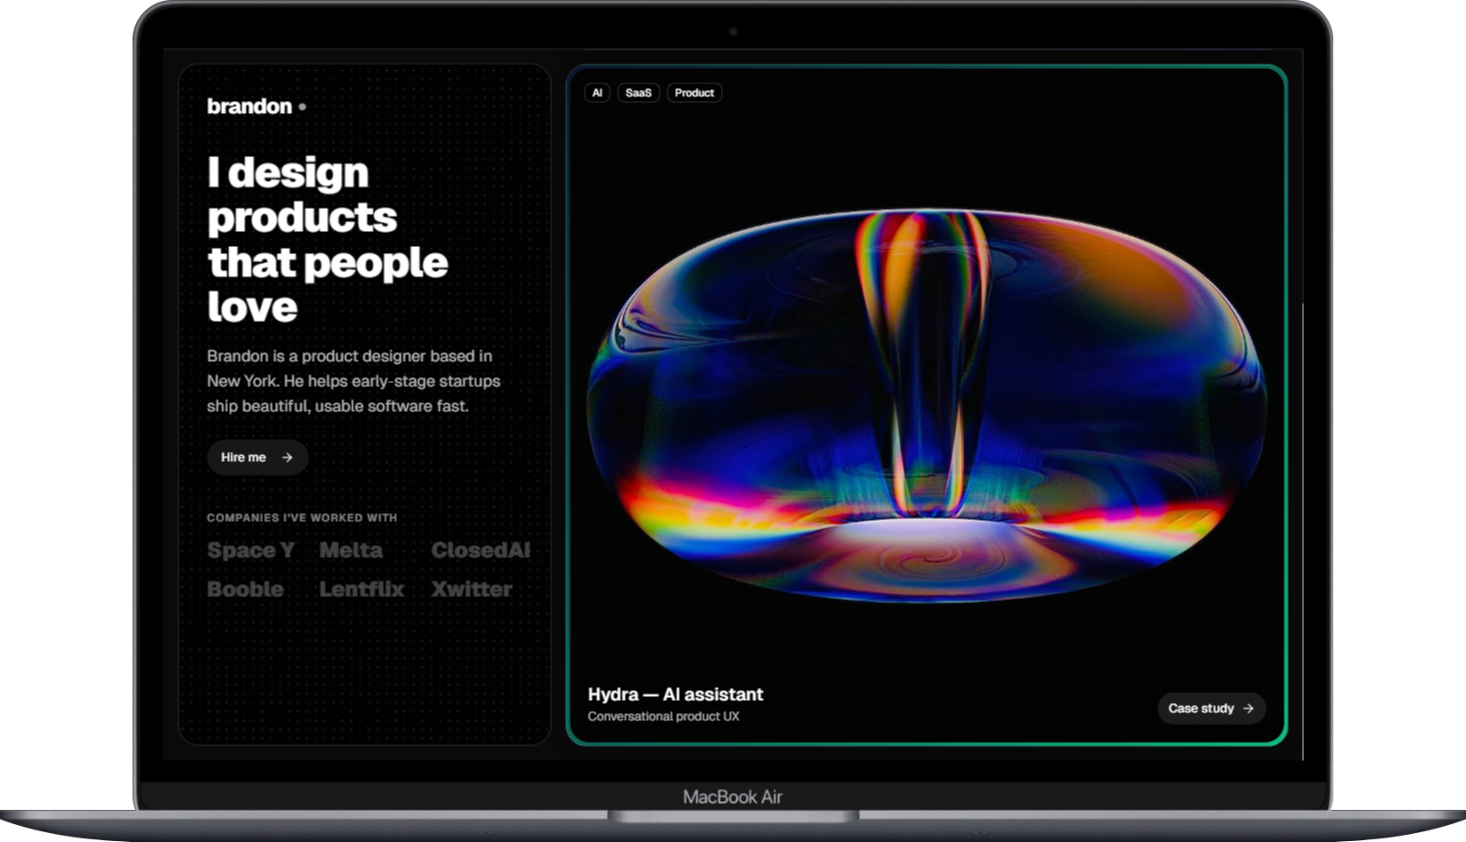Click the arrow icon inside Hire me
The image size is (1466, 842).
pos(287,457)
